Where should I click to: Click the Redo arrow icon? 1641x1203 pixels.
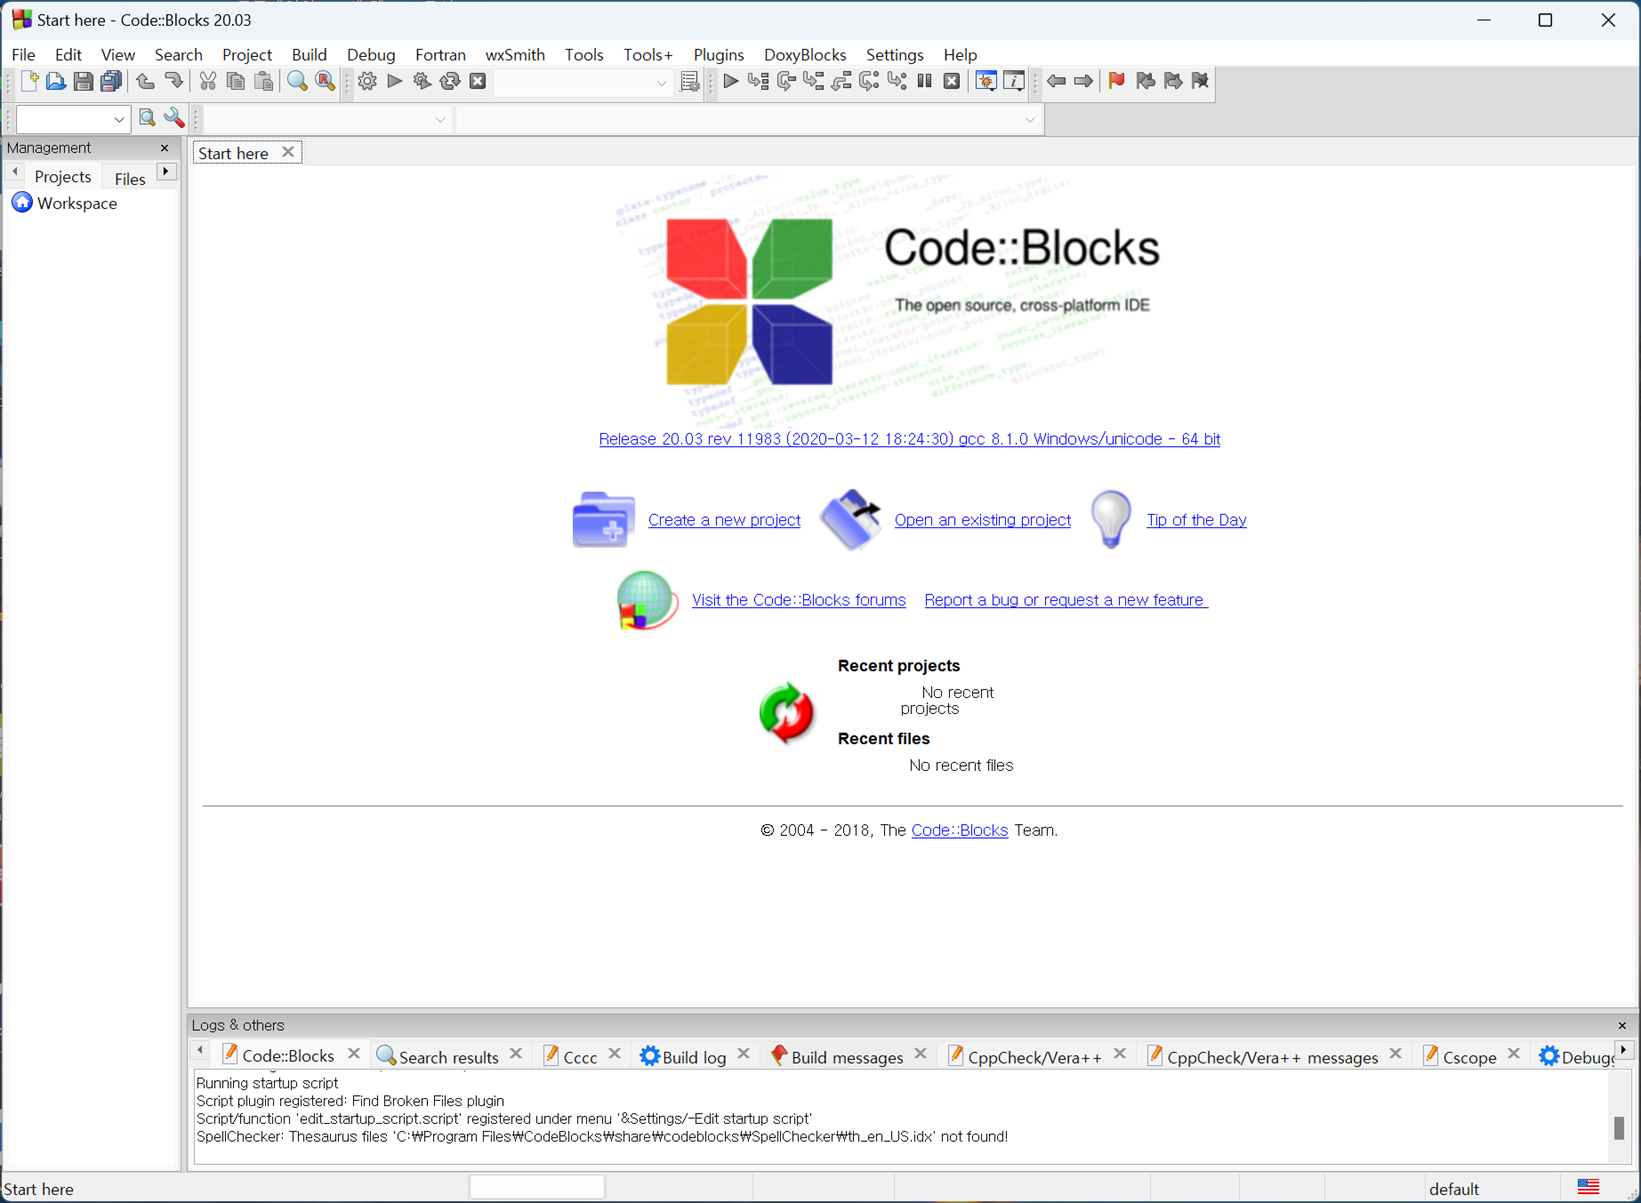coord(173,81)
